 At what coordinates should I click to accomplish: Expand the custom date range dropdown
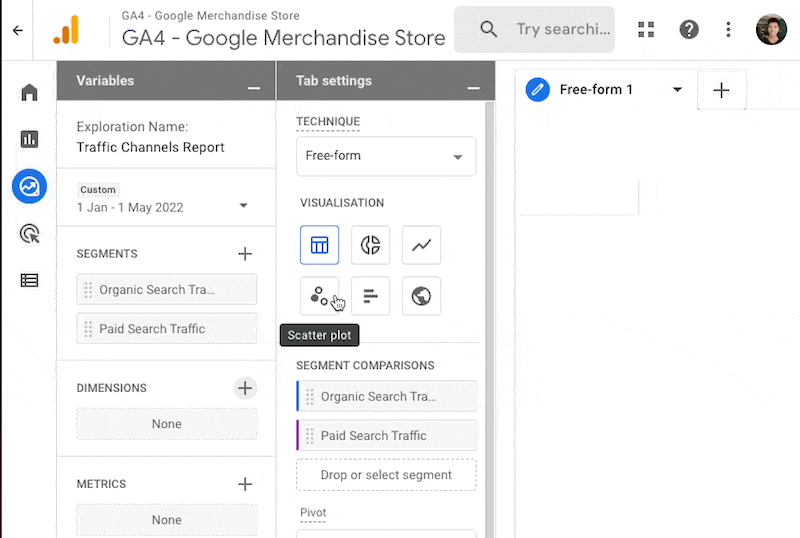click(243, 207)
